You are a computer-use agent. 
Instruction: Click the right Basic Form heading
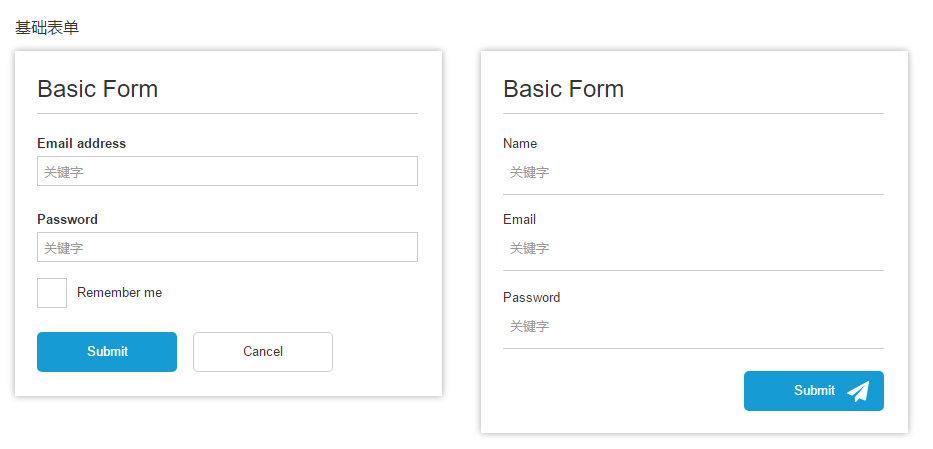(x=563, y=89)
